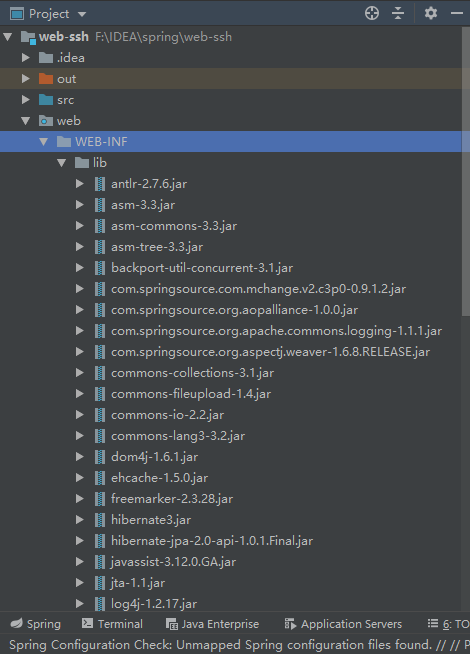Open the Terminal tool window tab
470x654 pixels.
tap(112, 624)
